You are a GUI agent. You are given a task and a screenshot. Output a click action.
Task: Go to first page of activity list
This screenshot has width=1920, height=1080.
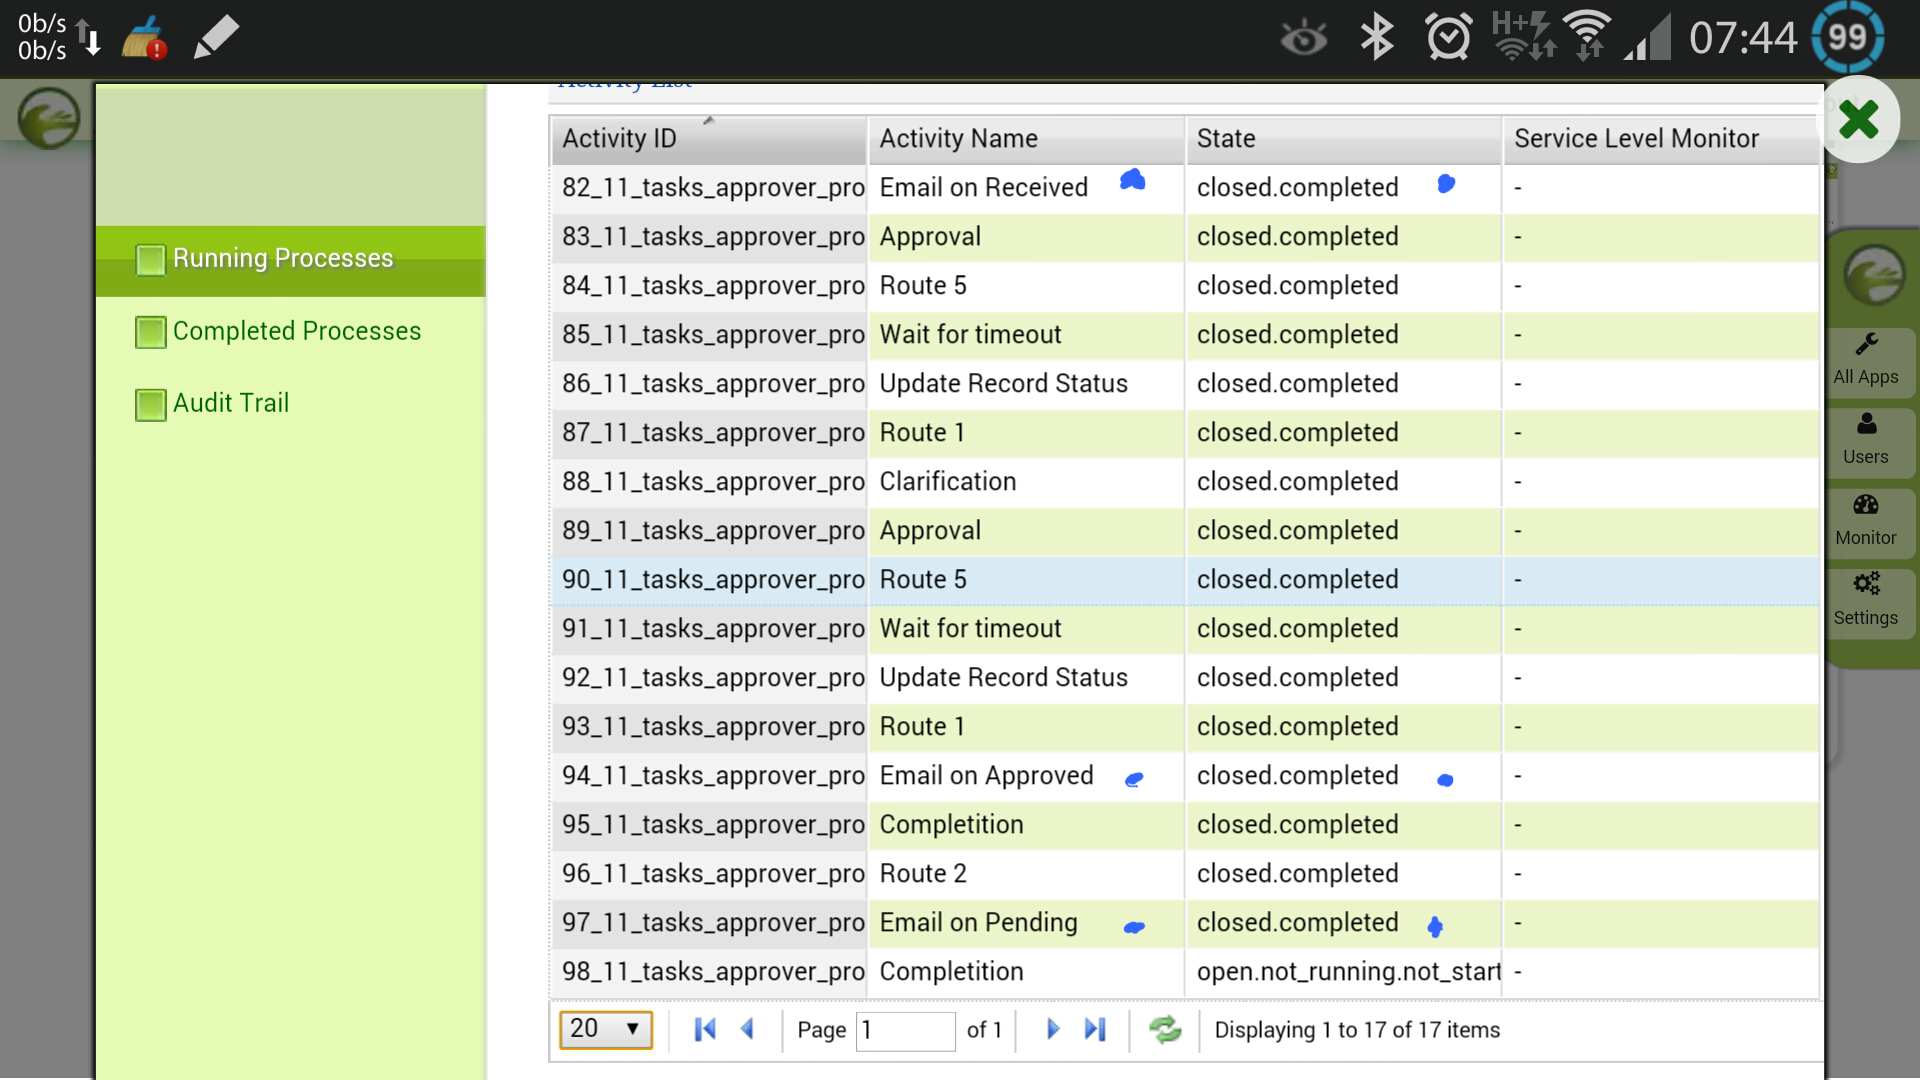pyautogui.click(x=705, y=1029)
